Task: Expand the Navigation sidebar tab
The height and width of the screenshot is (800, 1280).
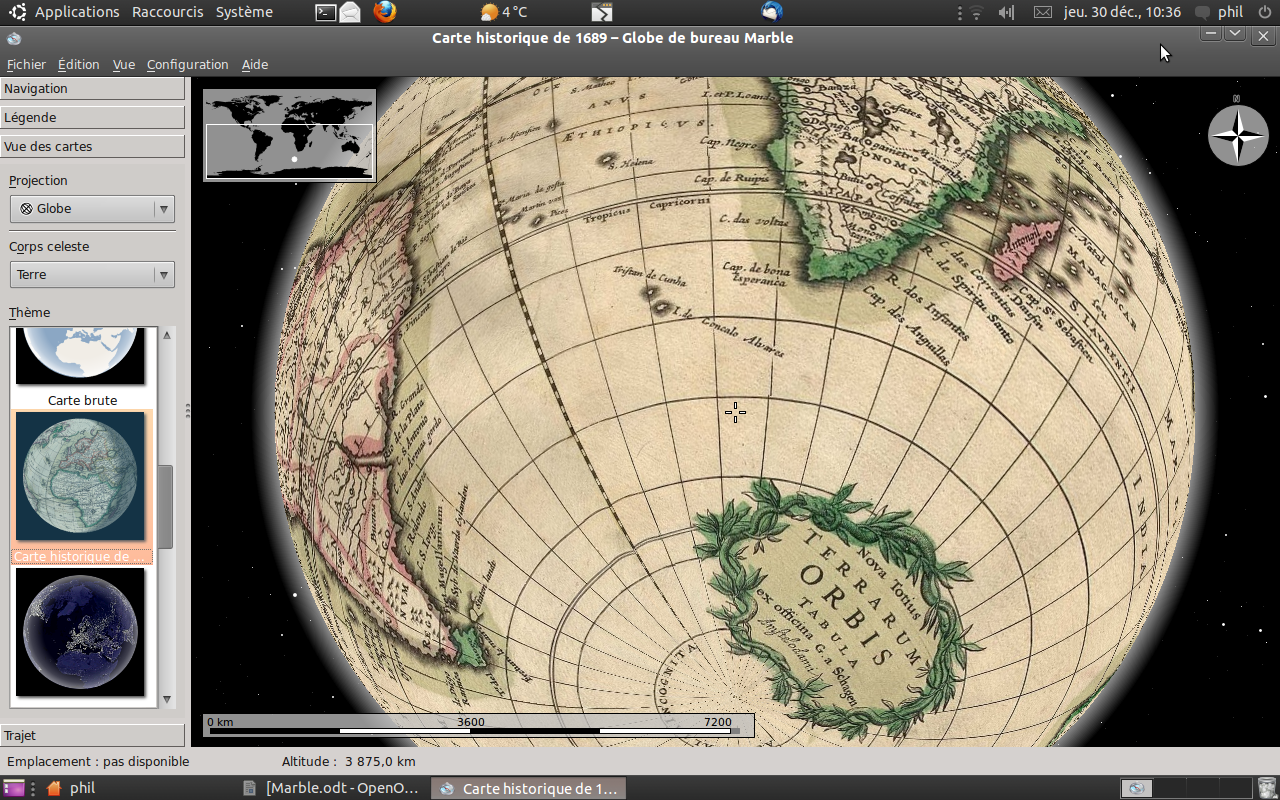Action: point(92,88)
